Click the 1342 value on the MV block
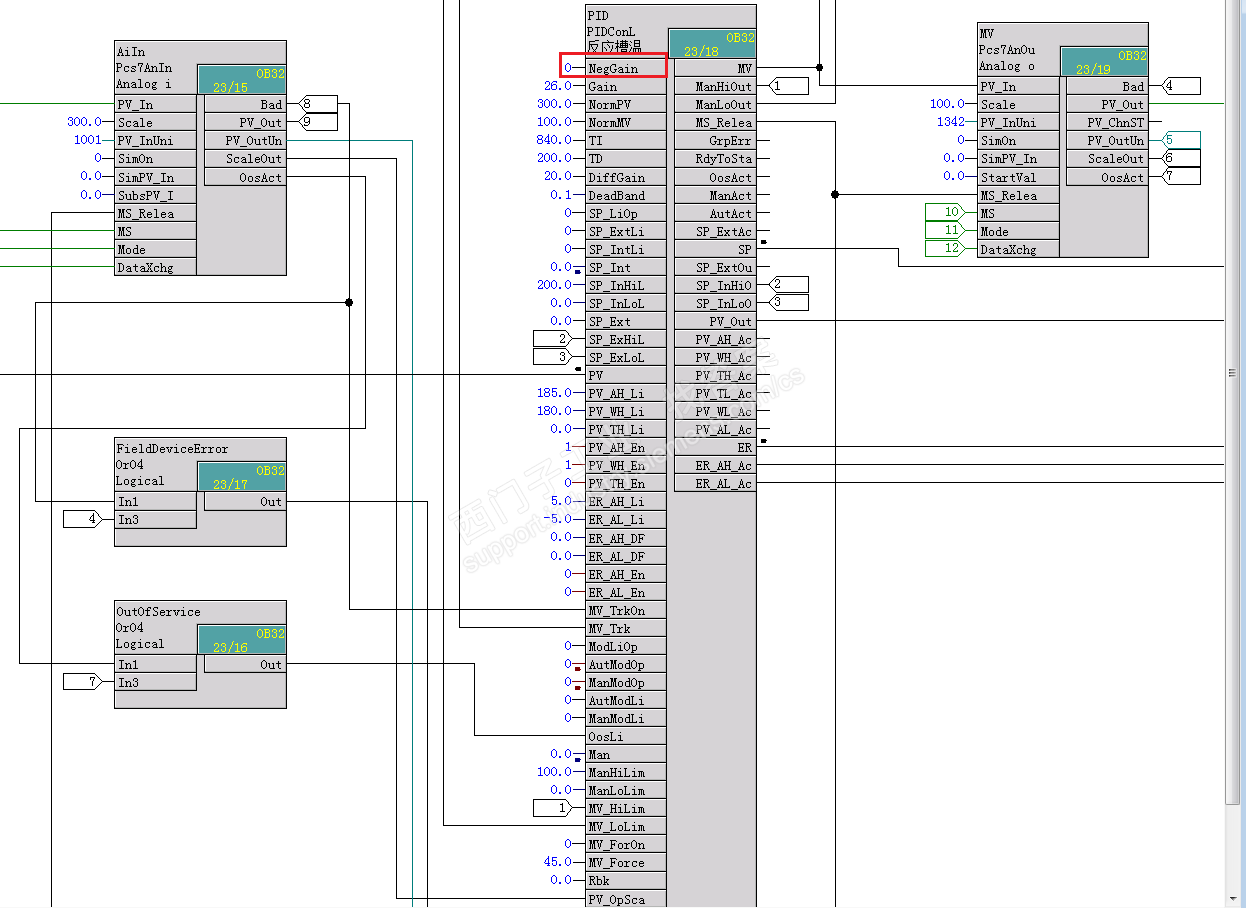Image resolution: width=1246 pixels, height=908 pixels. (x=950, y=122)
